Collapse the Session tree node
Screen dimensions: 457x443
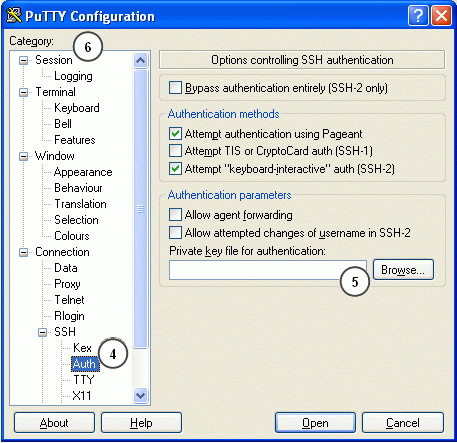[23, 60]
